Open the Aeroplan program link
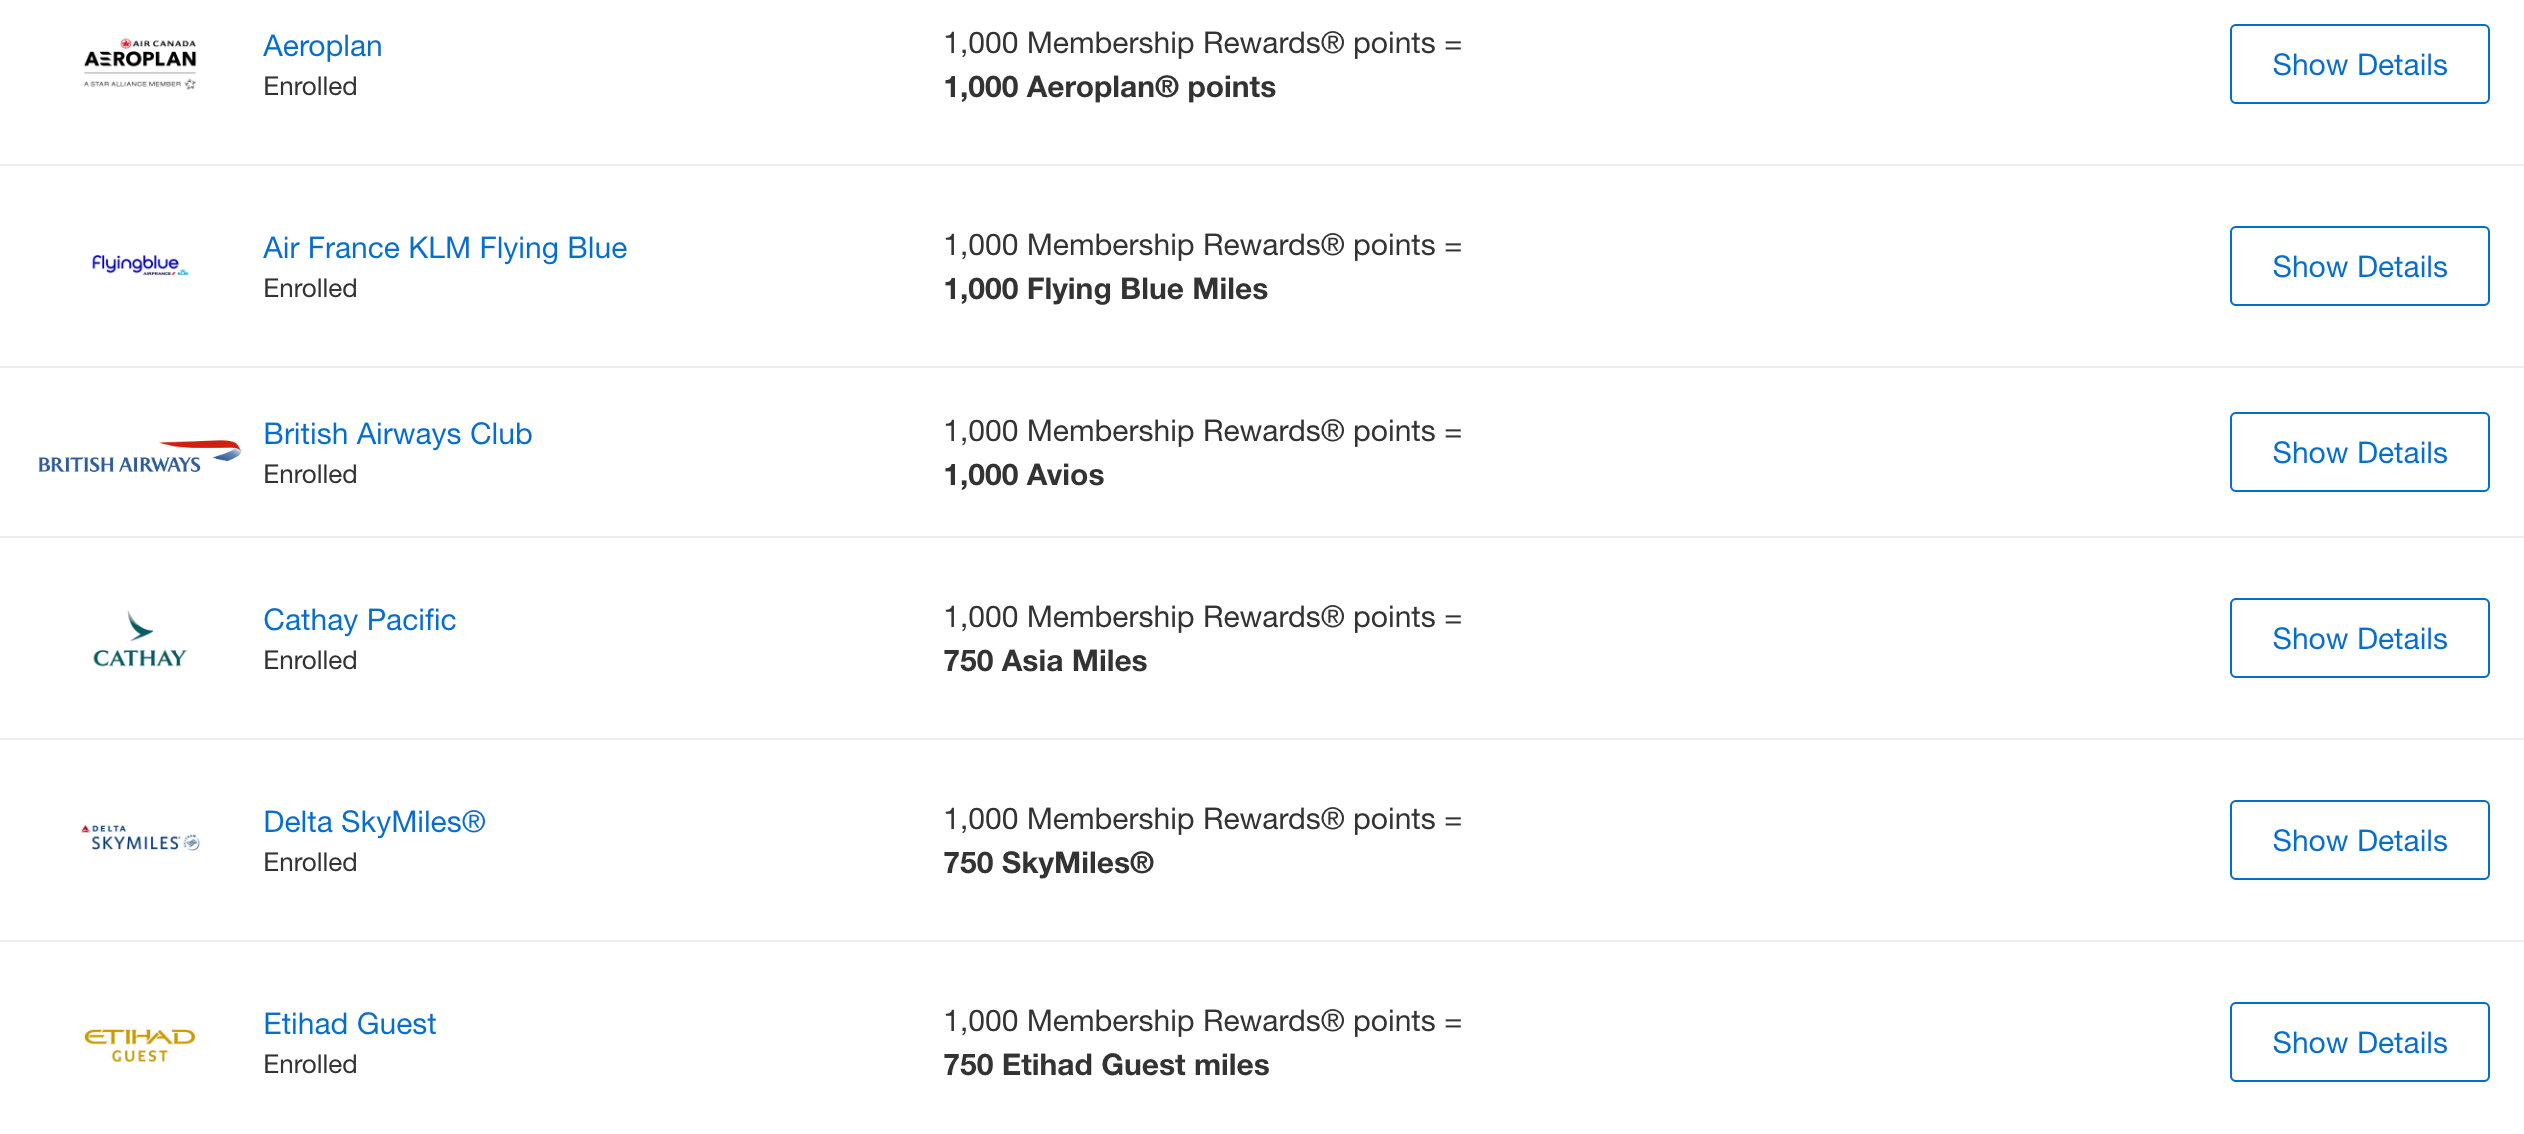This screenshot has width=2524, height=1134. [322, 46]
